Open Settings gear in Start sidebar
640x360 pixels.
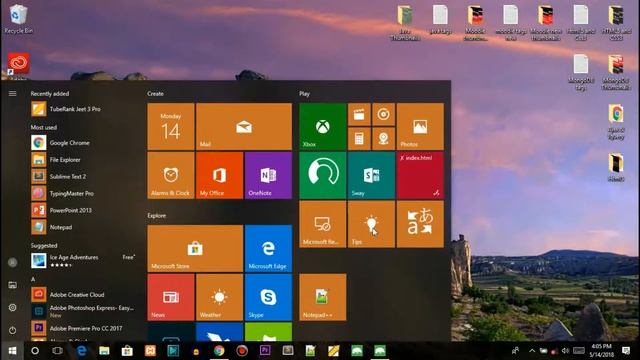[x=12, y=307]
